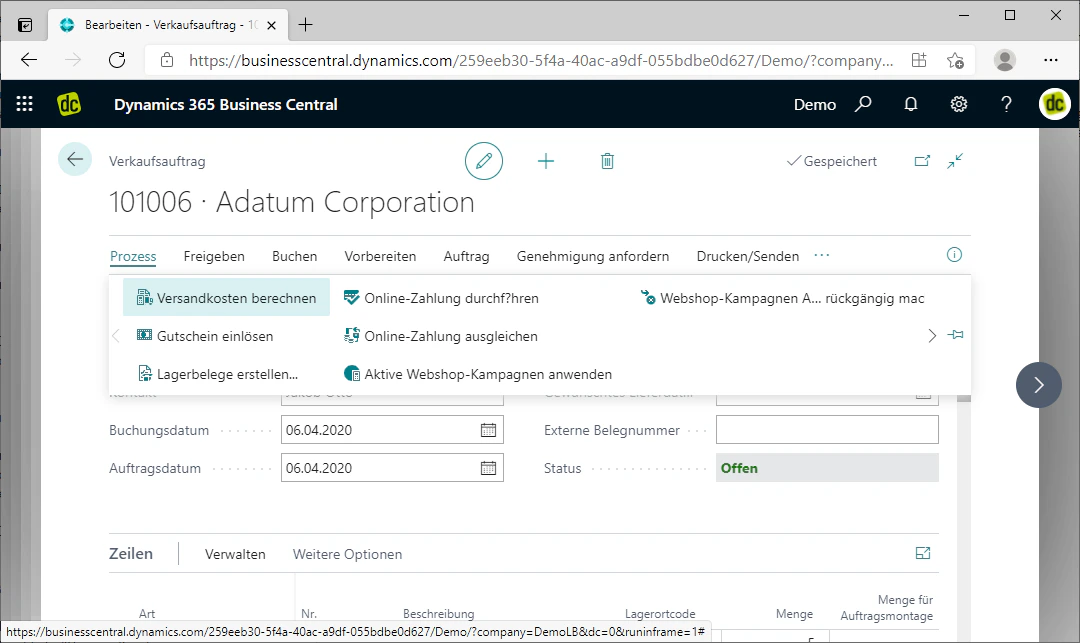This screenshot has width=1080, height=643.
Task: Click Webshop-Kampagnen rückgängig machen action
Action: [782, 297]
